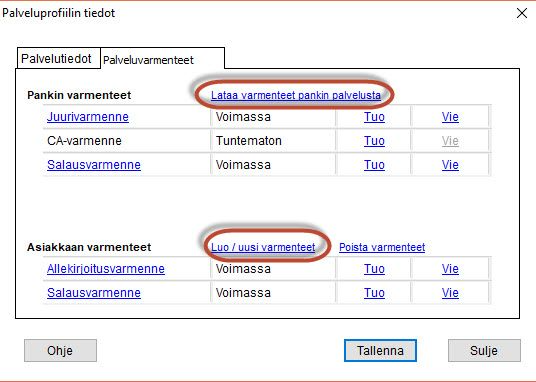Select the CA-varmenne text
Viewport: 536px width, 382px height.
(x=84, y=141)
